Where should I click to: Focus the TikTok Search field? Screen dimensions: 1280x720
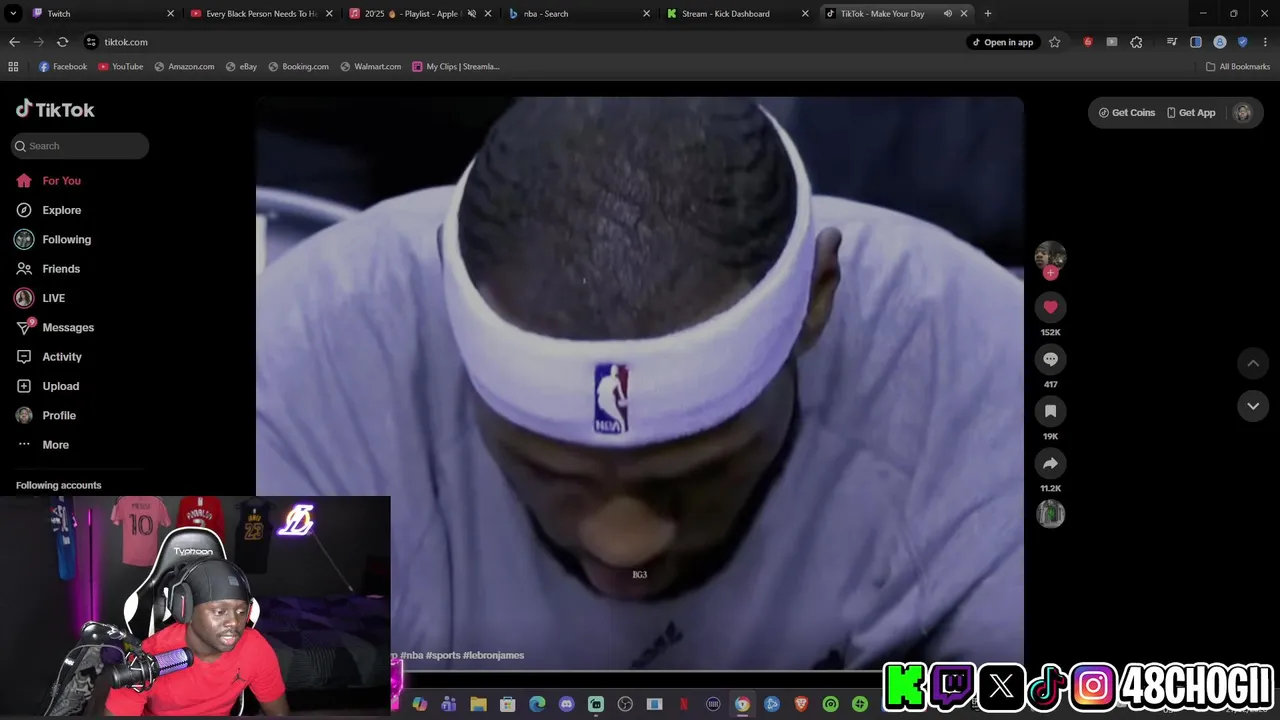[80, 146]
